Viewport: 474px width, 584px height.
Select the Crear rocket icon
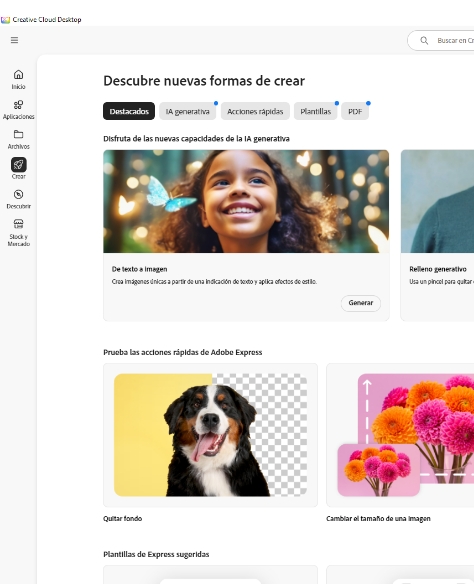pyautogui.click(x=19, y=165)
